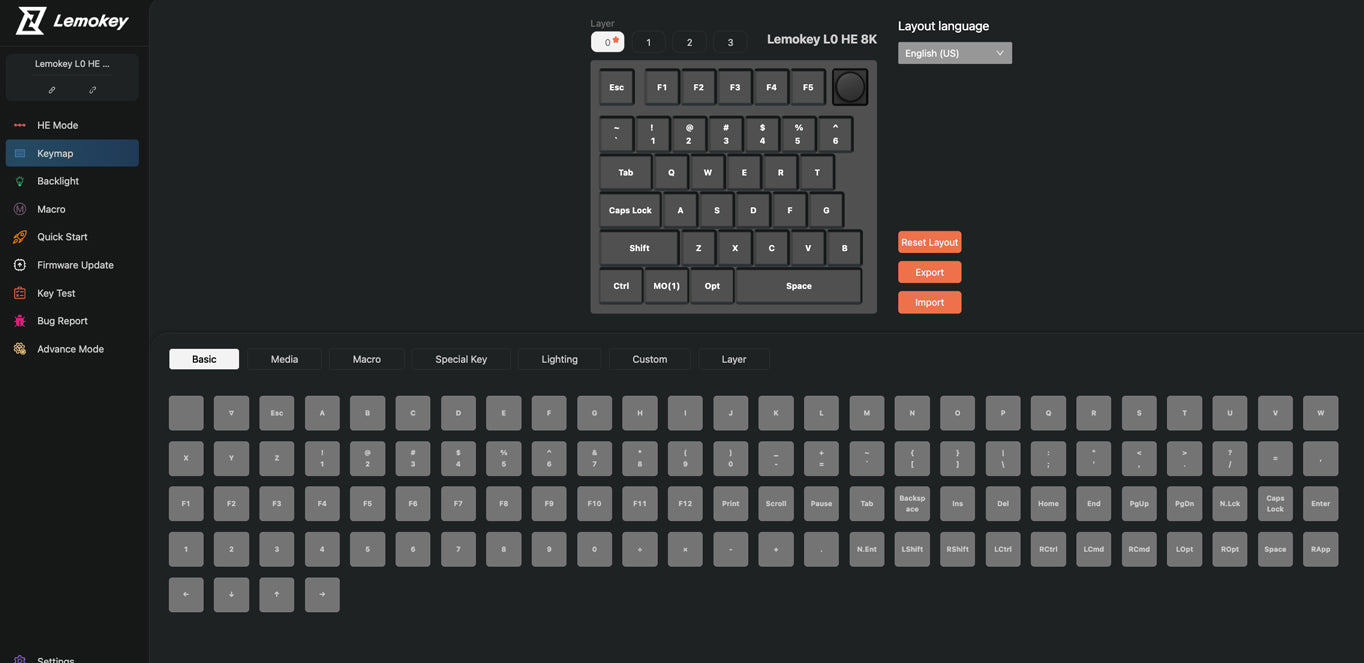Open the Firmware Update page
This screenshot has width=1364, height=663.
click(x=75, y=265)
